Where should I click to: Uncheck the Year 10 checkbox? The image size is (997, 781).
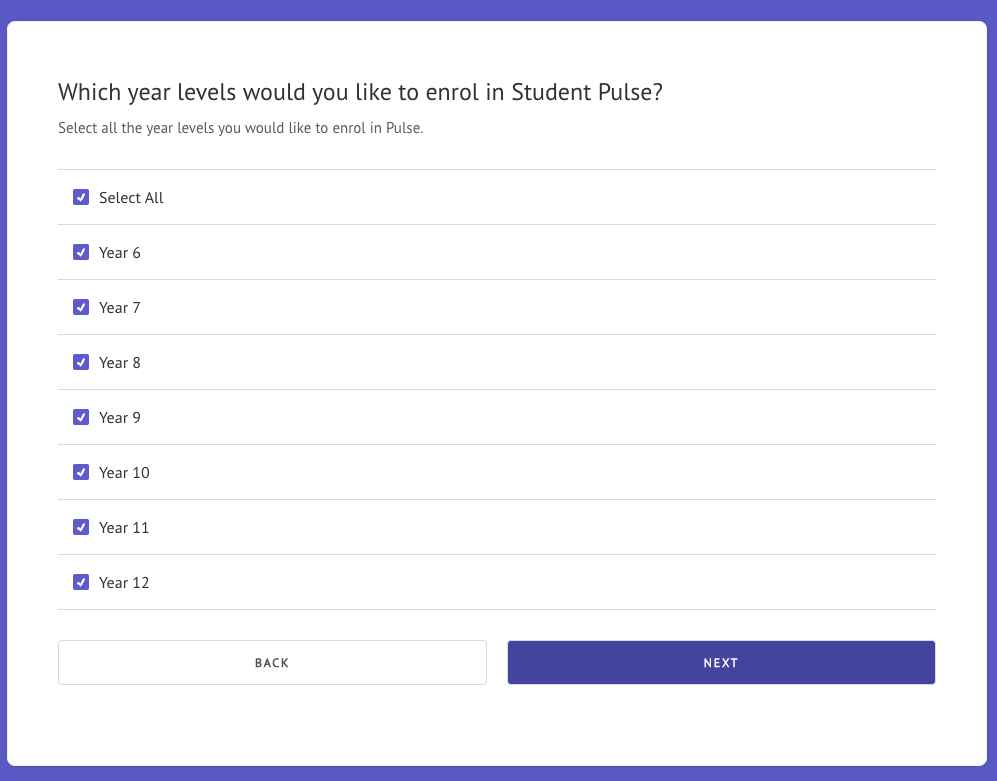coord(81,473)
